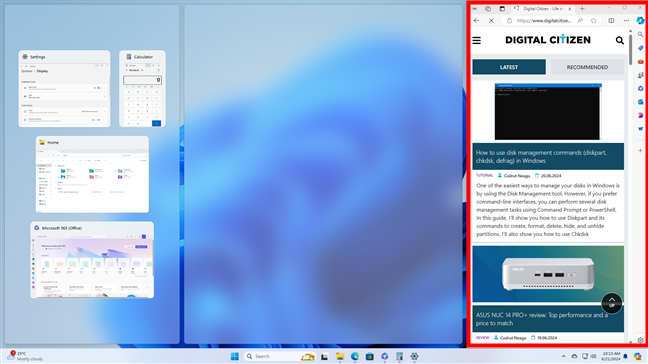Go back in Edge browser
The image size is (648, 364).
[476, 21]
